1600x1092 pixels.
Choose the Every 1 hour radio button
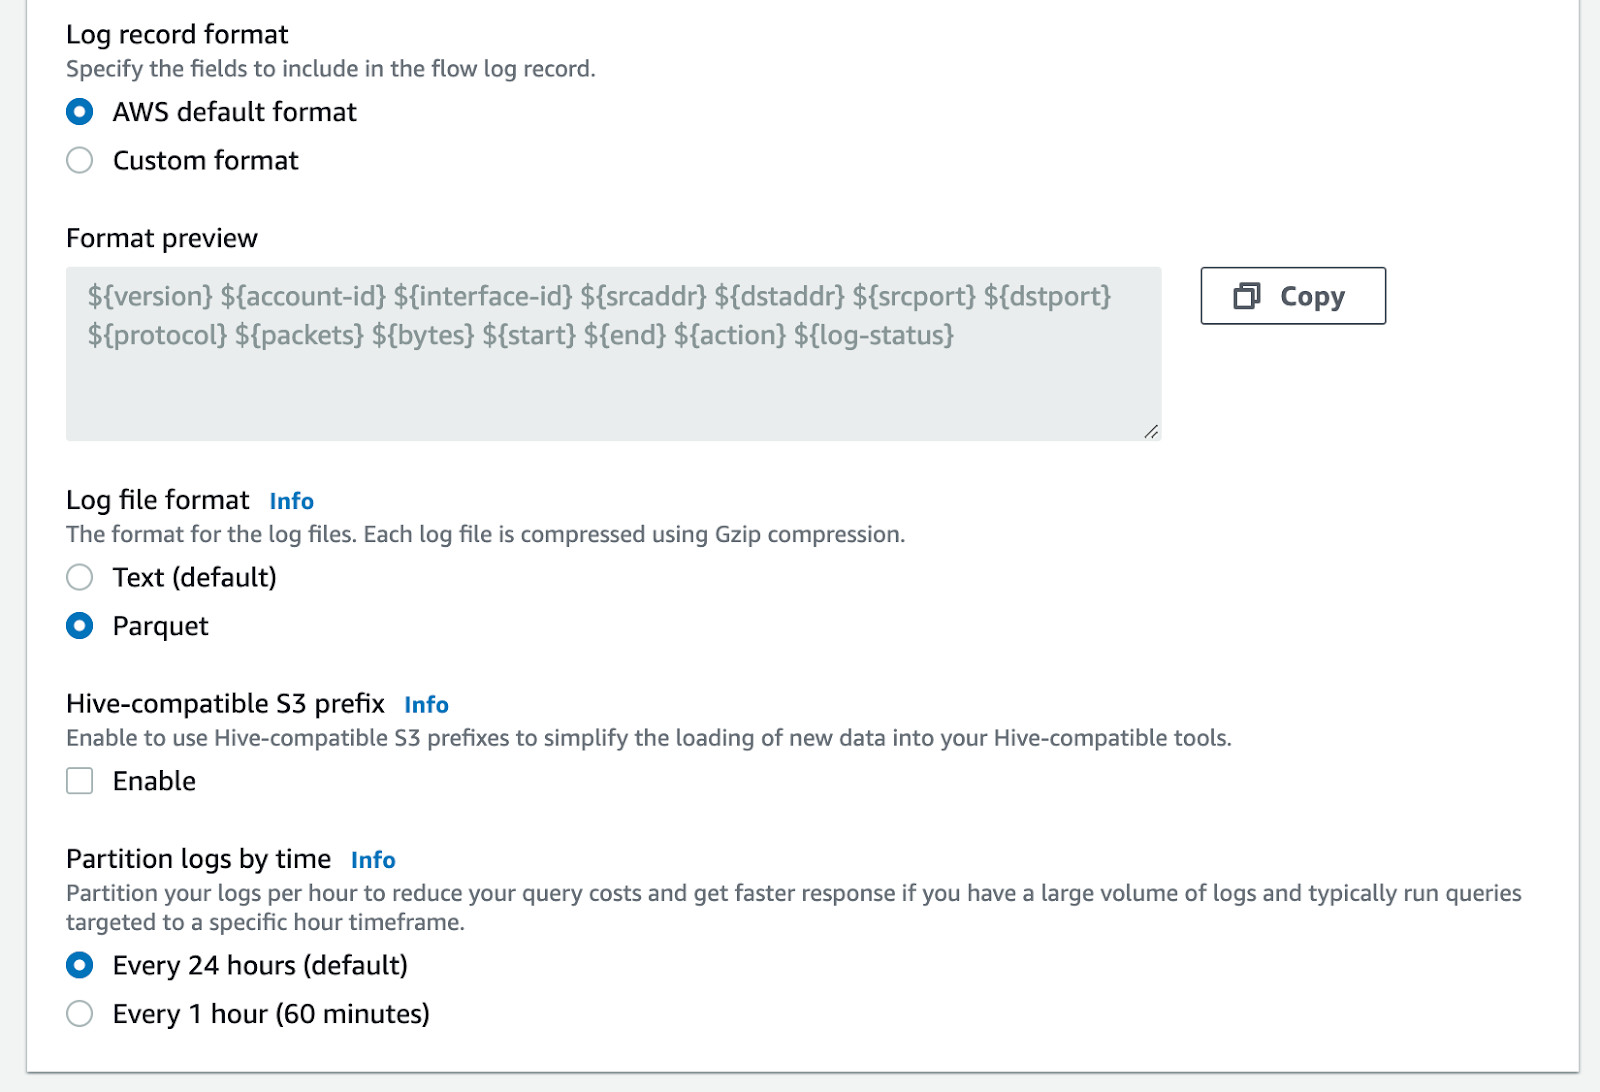[80, 1014]
